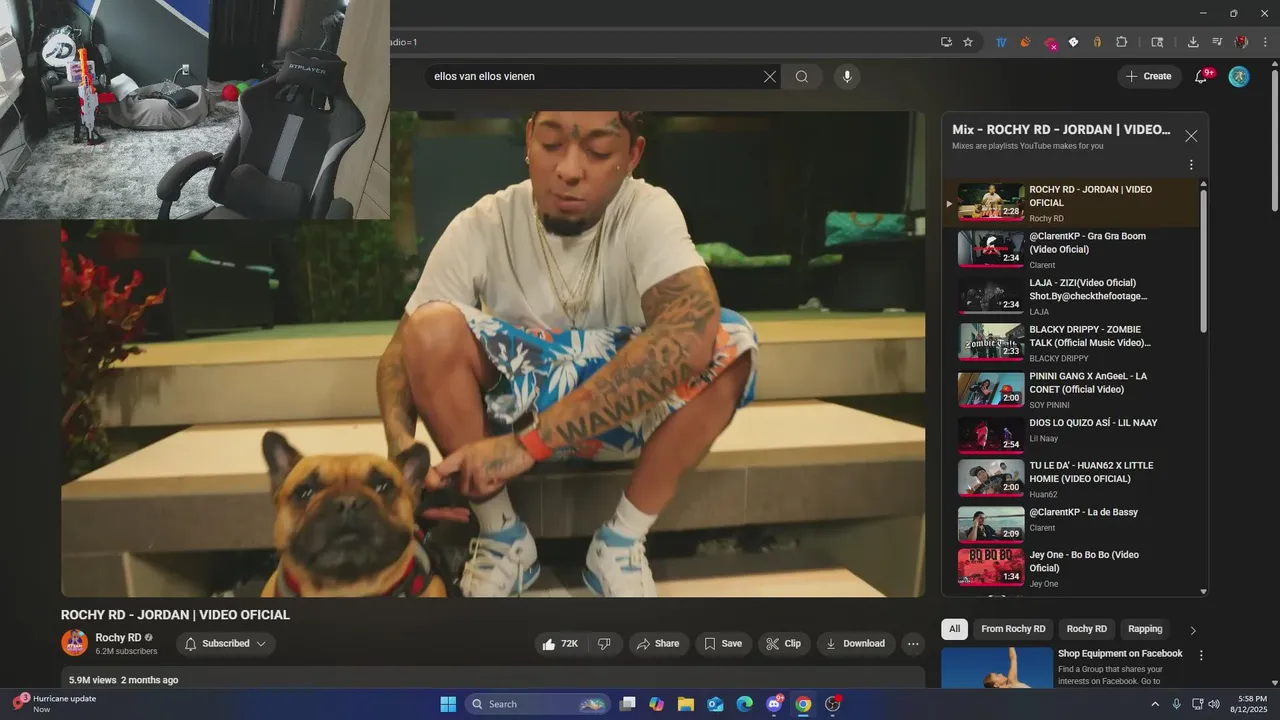Open Rochy RD channel name link
Image resolution: width=1280 pixels, height=720 pixels.
coord(118,638)
